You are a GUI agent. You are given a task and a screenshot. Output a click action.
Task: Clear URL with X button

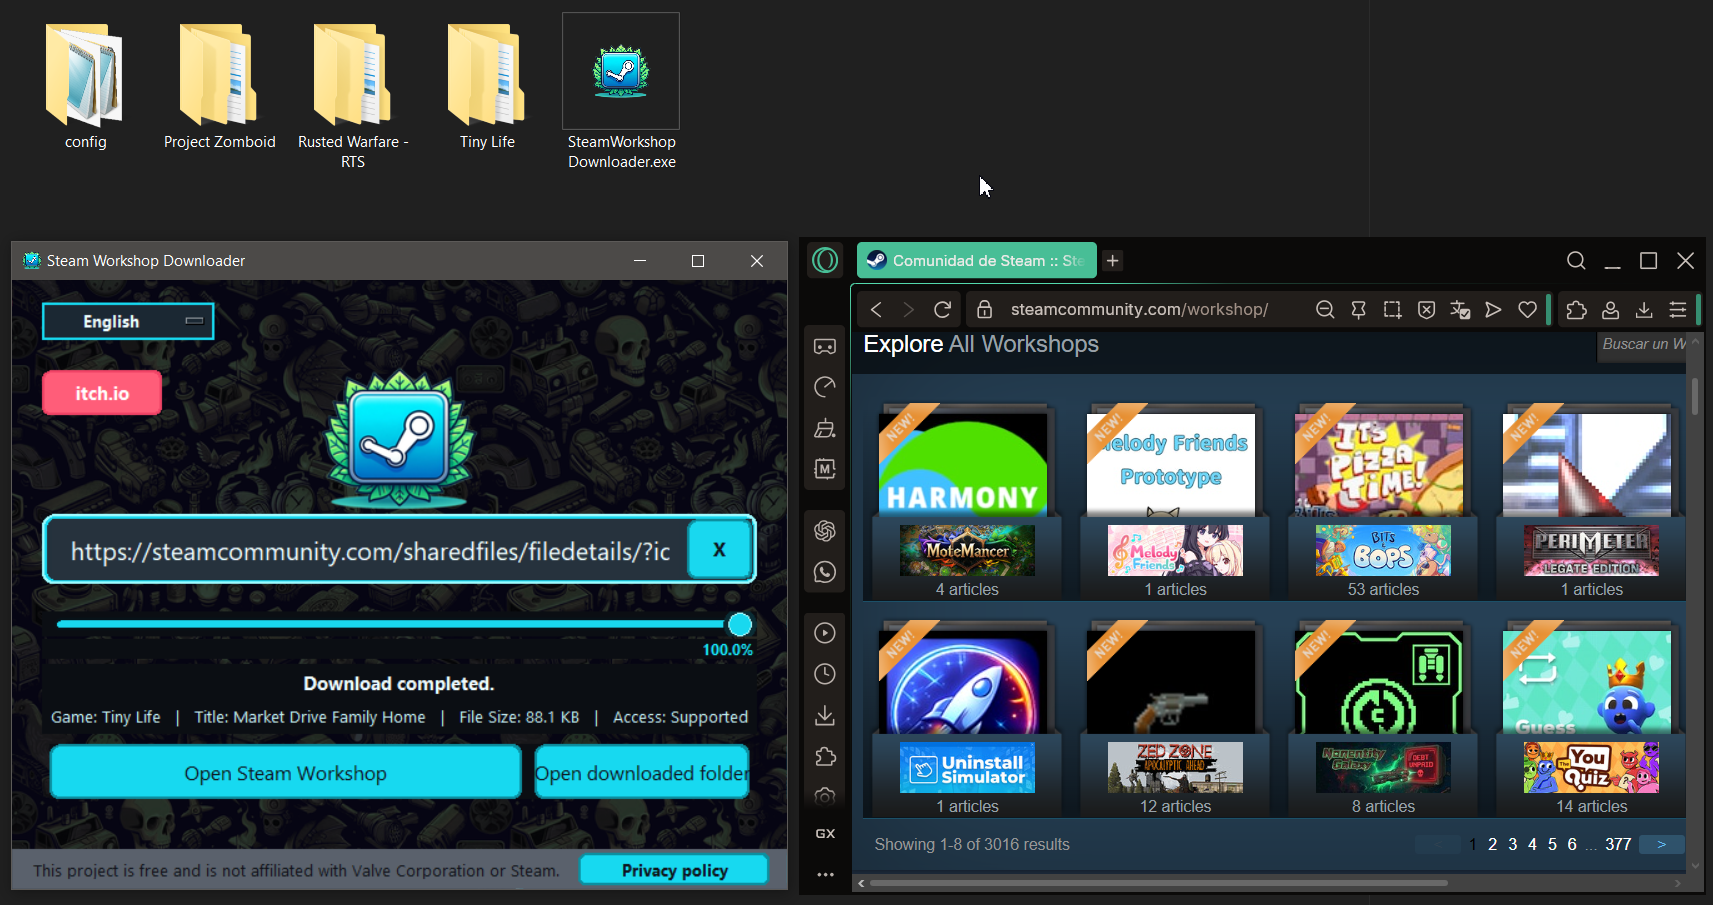point(719,550)
